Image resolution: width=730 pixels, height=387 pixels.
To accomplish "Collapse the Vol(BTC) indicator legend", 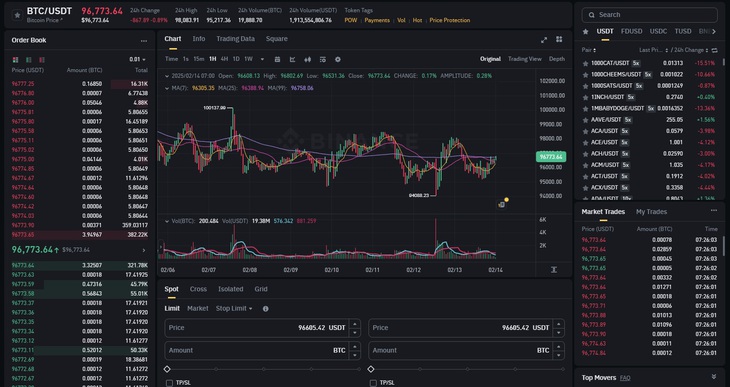I will point(167,221).
